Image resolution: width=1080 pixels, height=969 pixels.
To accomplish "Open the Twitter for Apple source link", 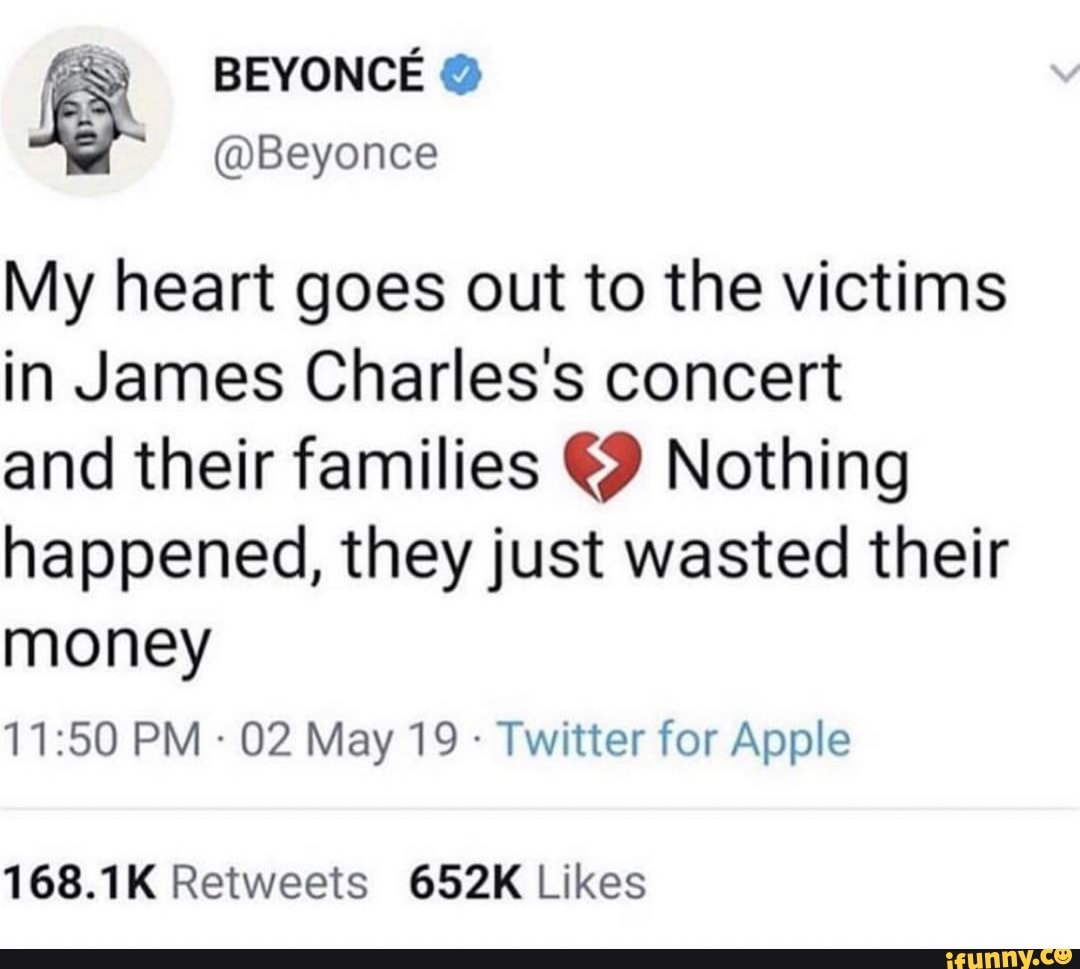I will point(673,740).
